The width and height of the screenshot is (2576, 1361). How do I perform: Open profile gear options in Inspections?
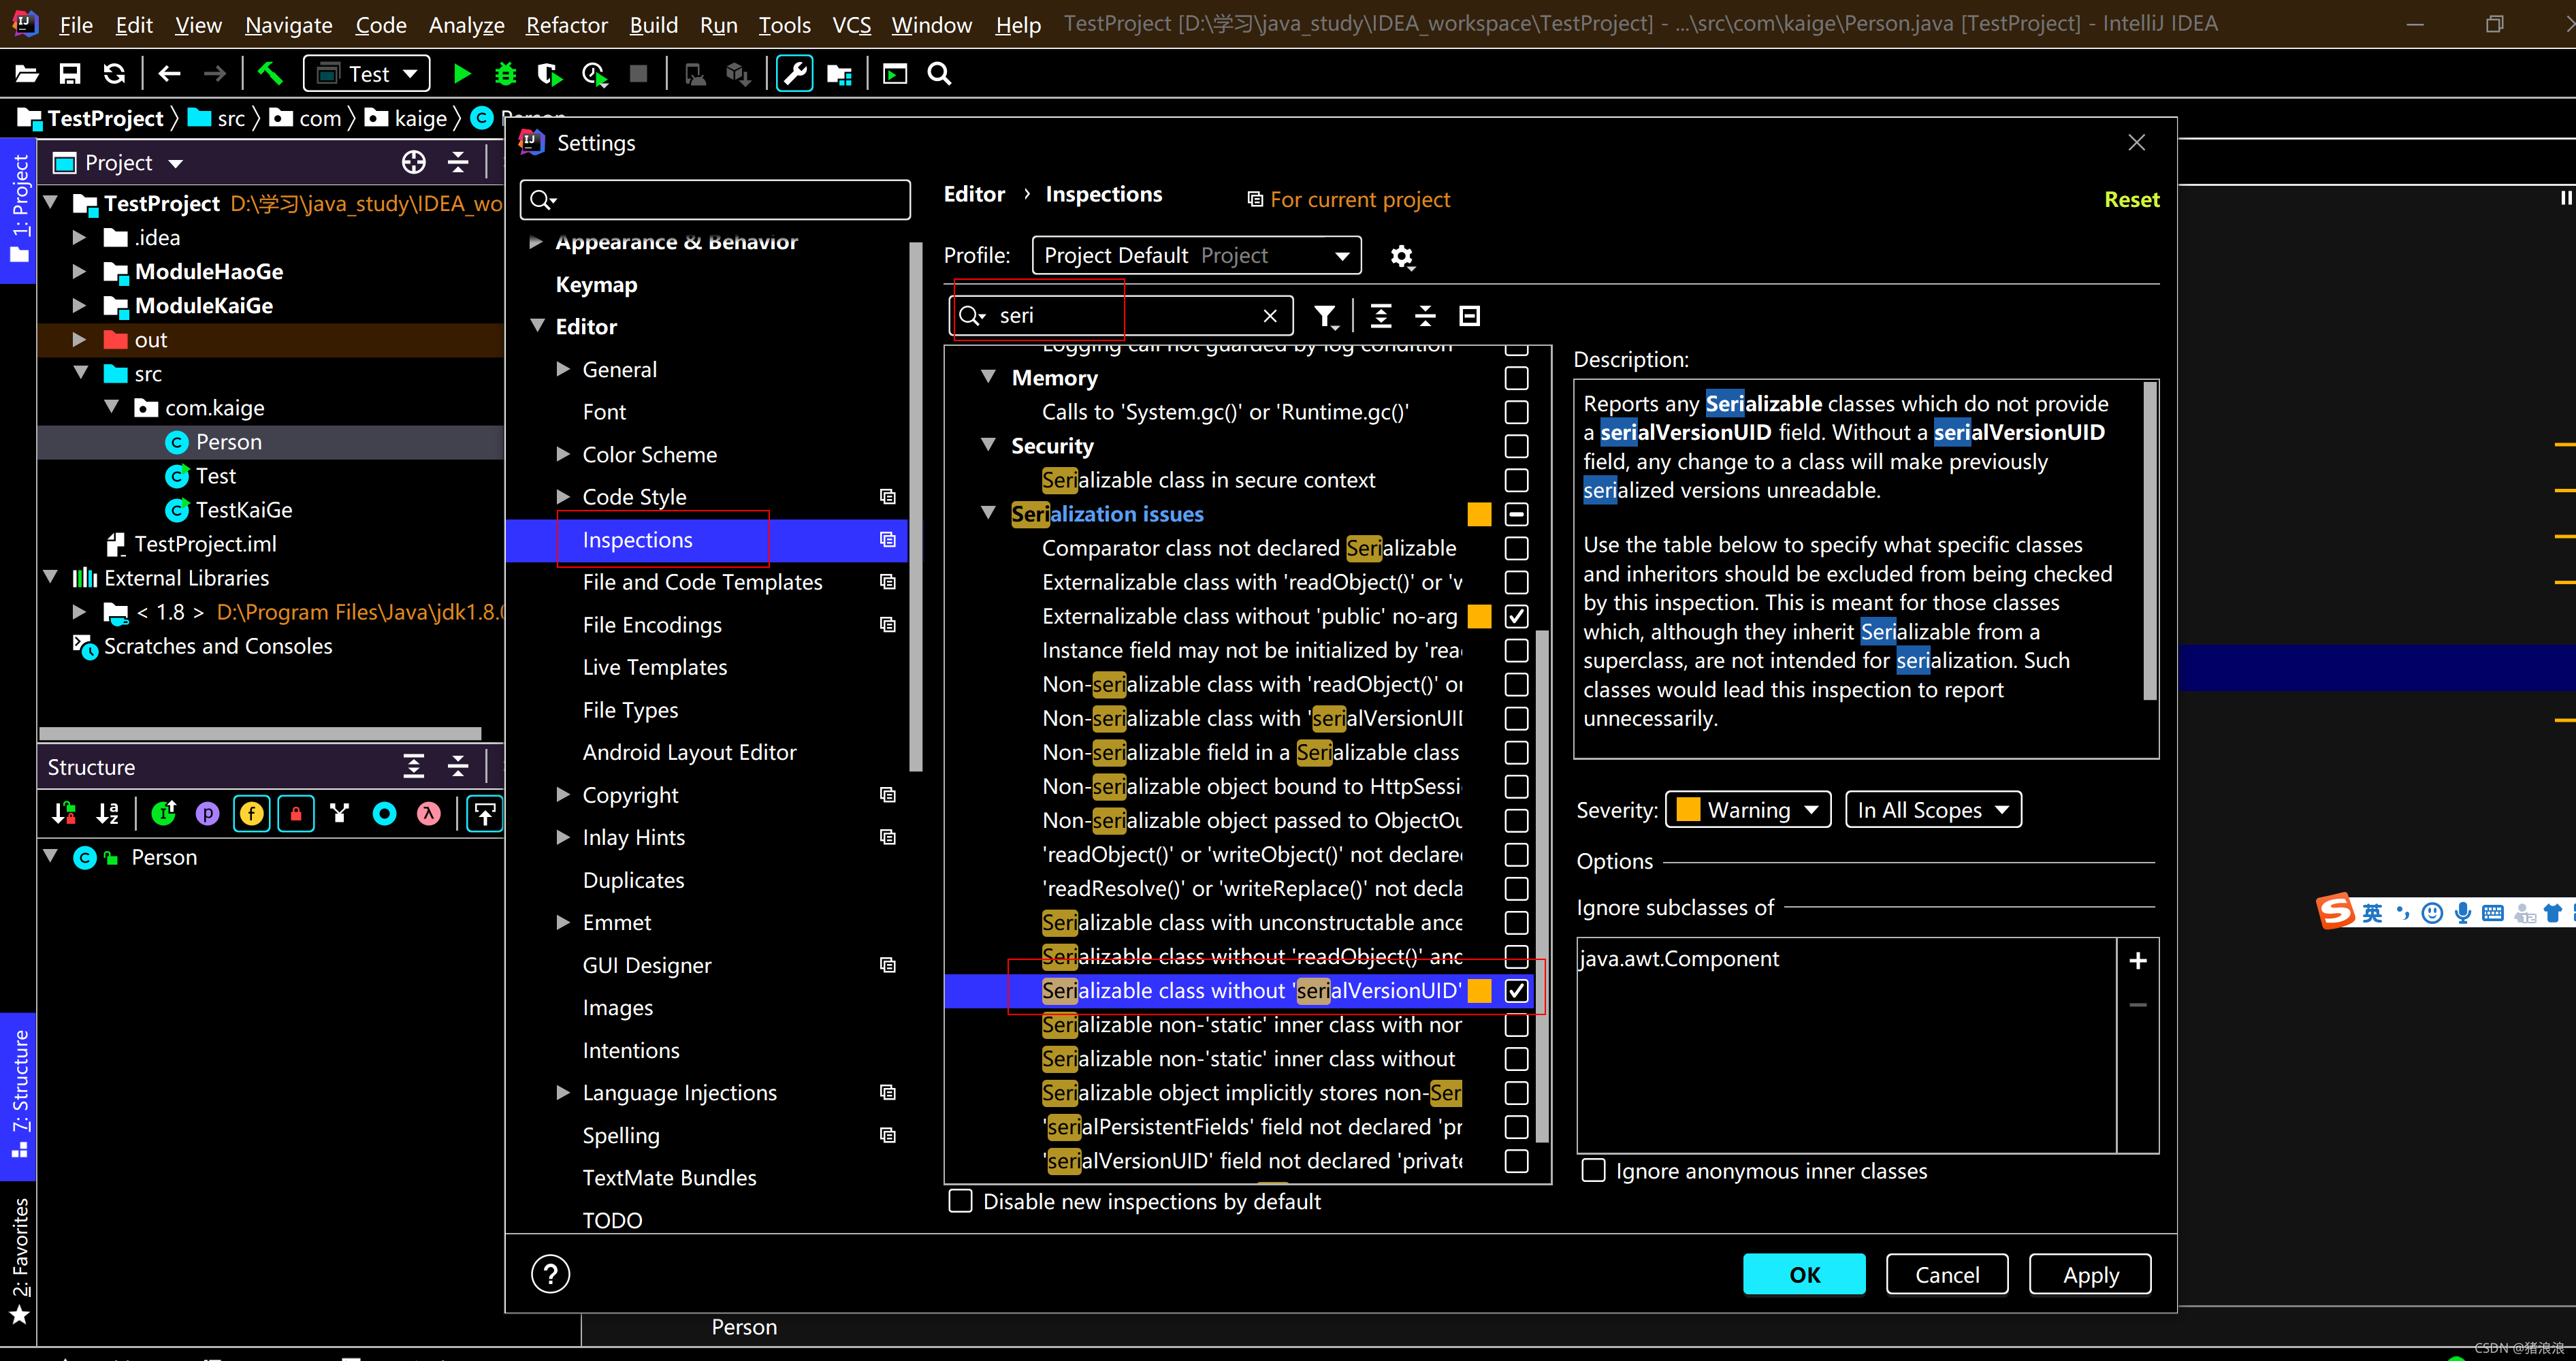point(1402,256)
